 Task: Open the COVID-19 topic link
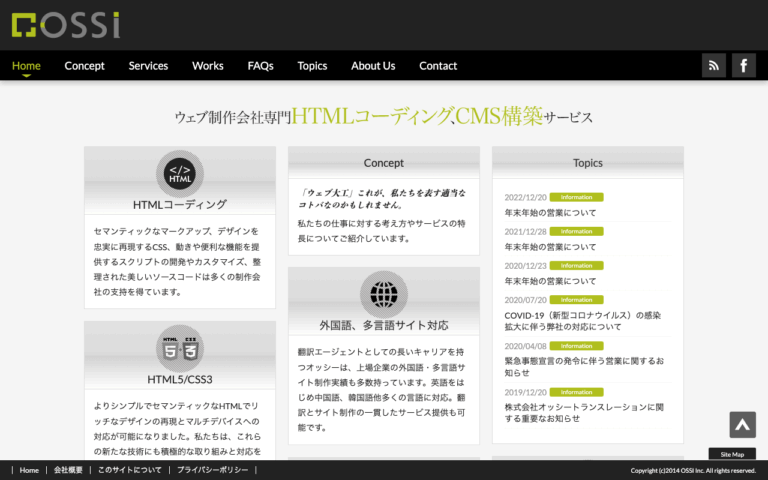point(583,321)
